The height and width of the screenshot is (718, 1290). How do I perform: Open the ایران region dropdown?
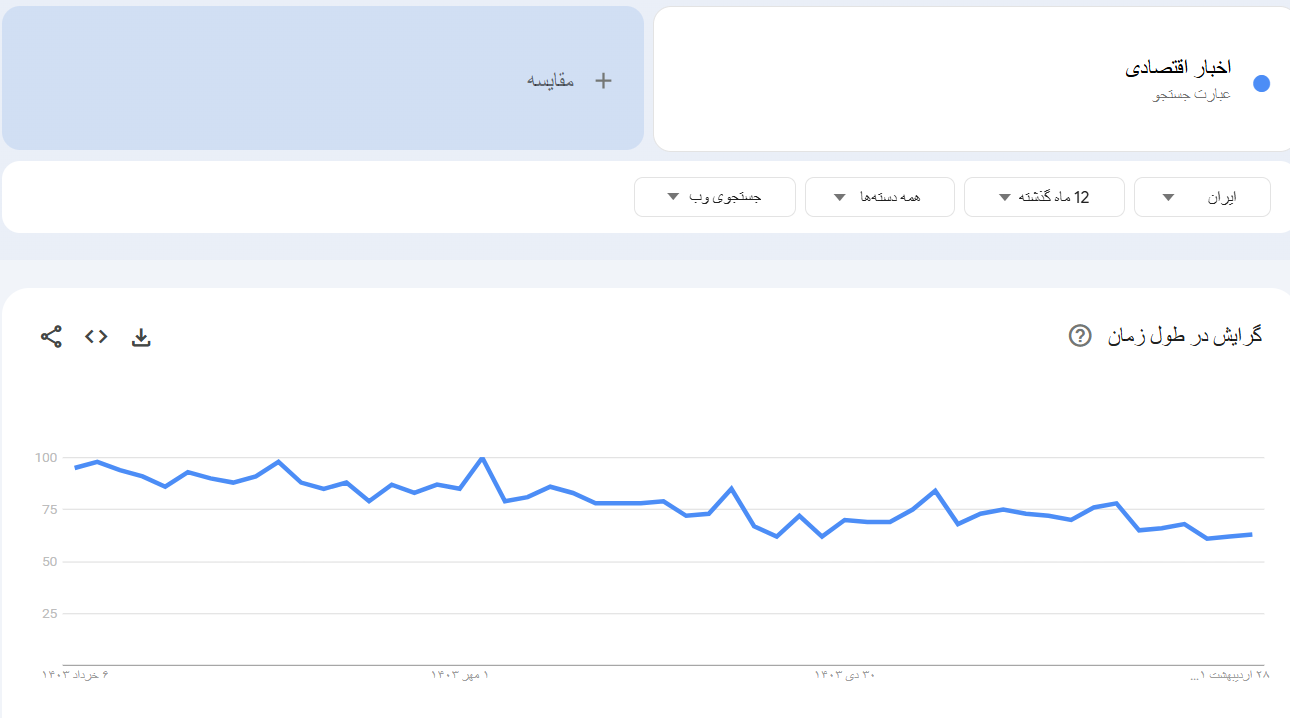click(x=1202, y=197)
